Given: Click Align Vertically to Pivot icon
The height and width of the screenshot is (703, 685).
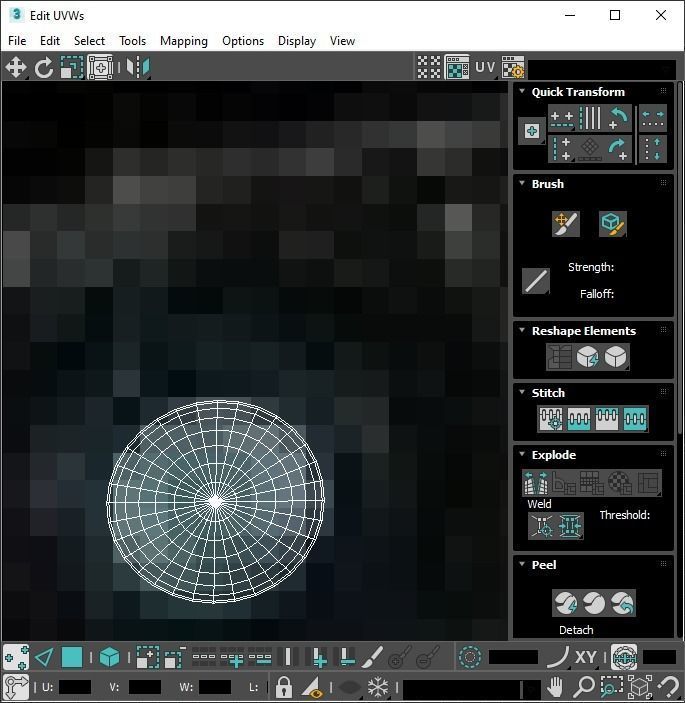Looking at the screenshot, I should (562, 149).
